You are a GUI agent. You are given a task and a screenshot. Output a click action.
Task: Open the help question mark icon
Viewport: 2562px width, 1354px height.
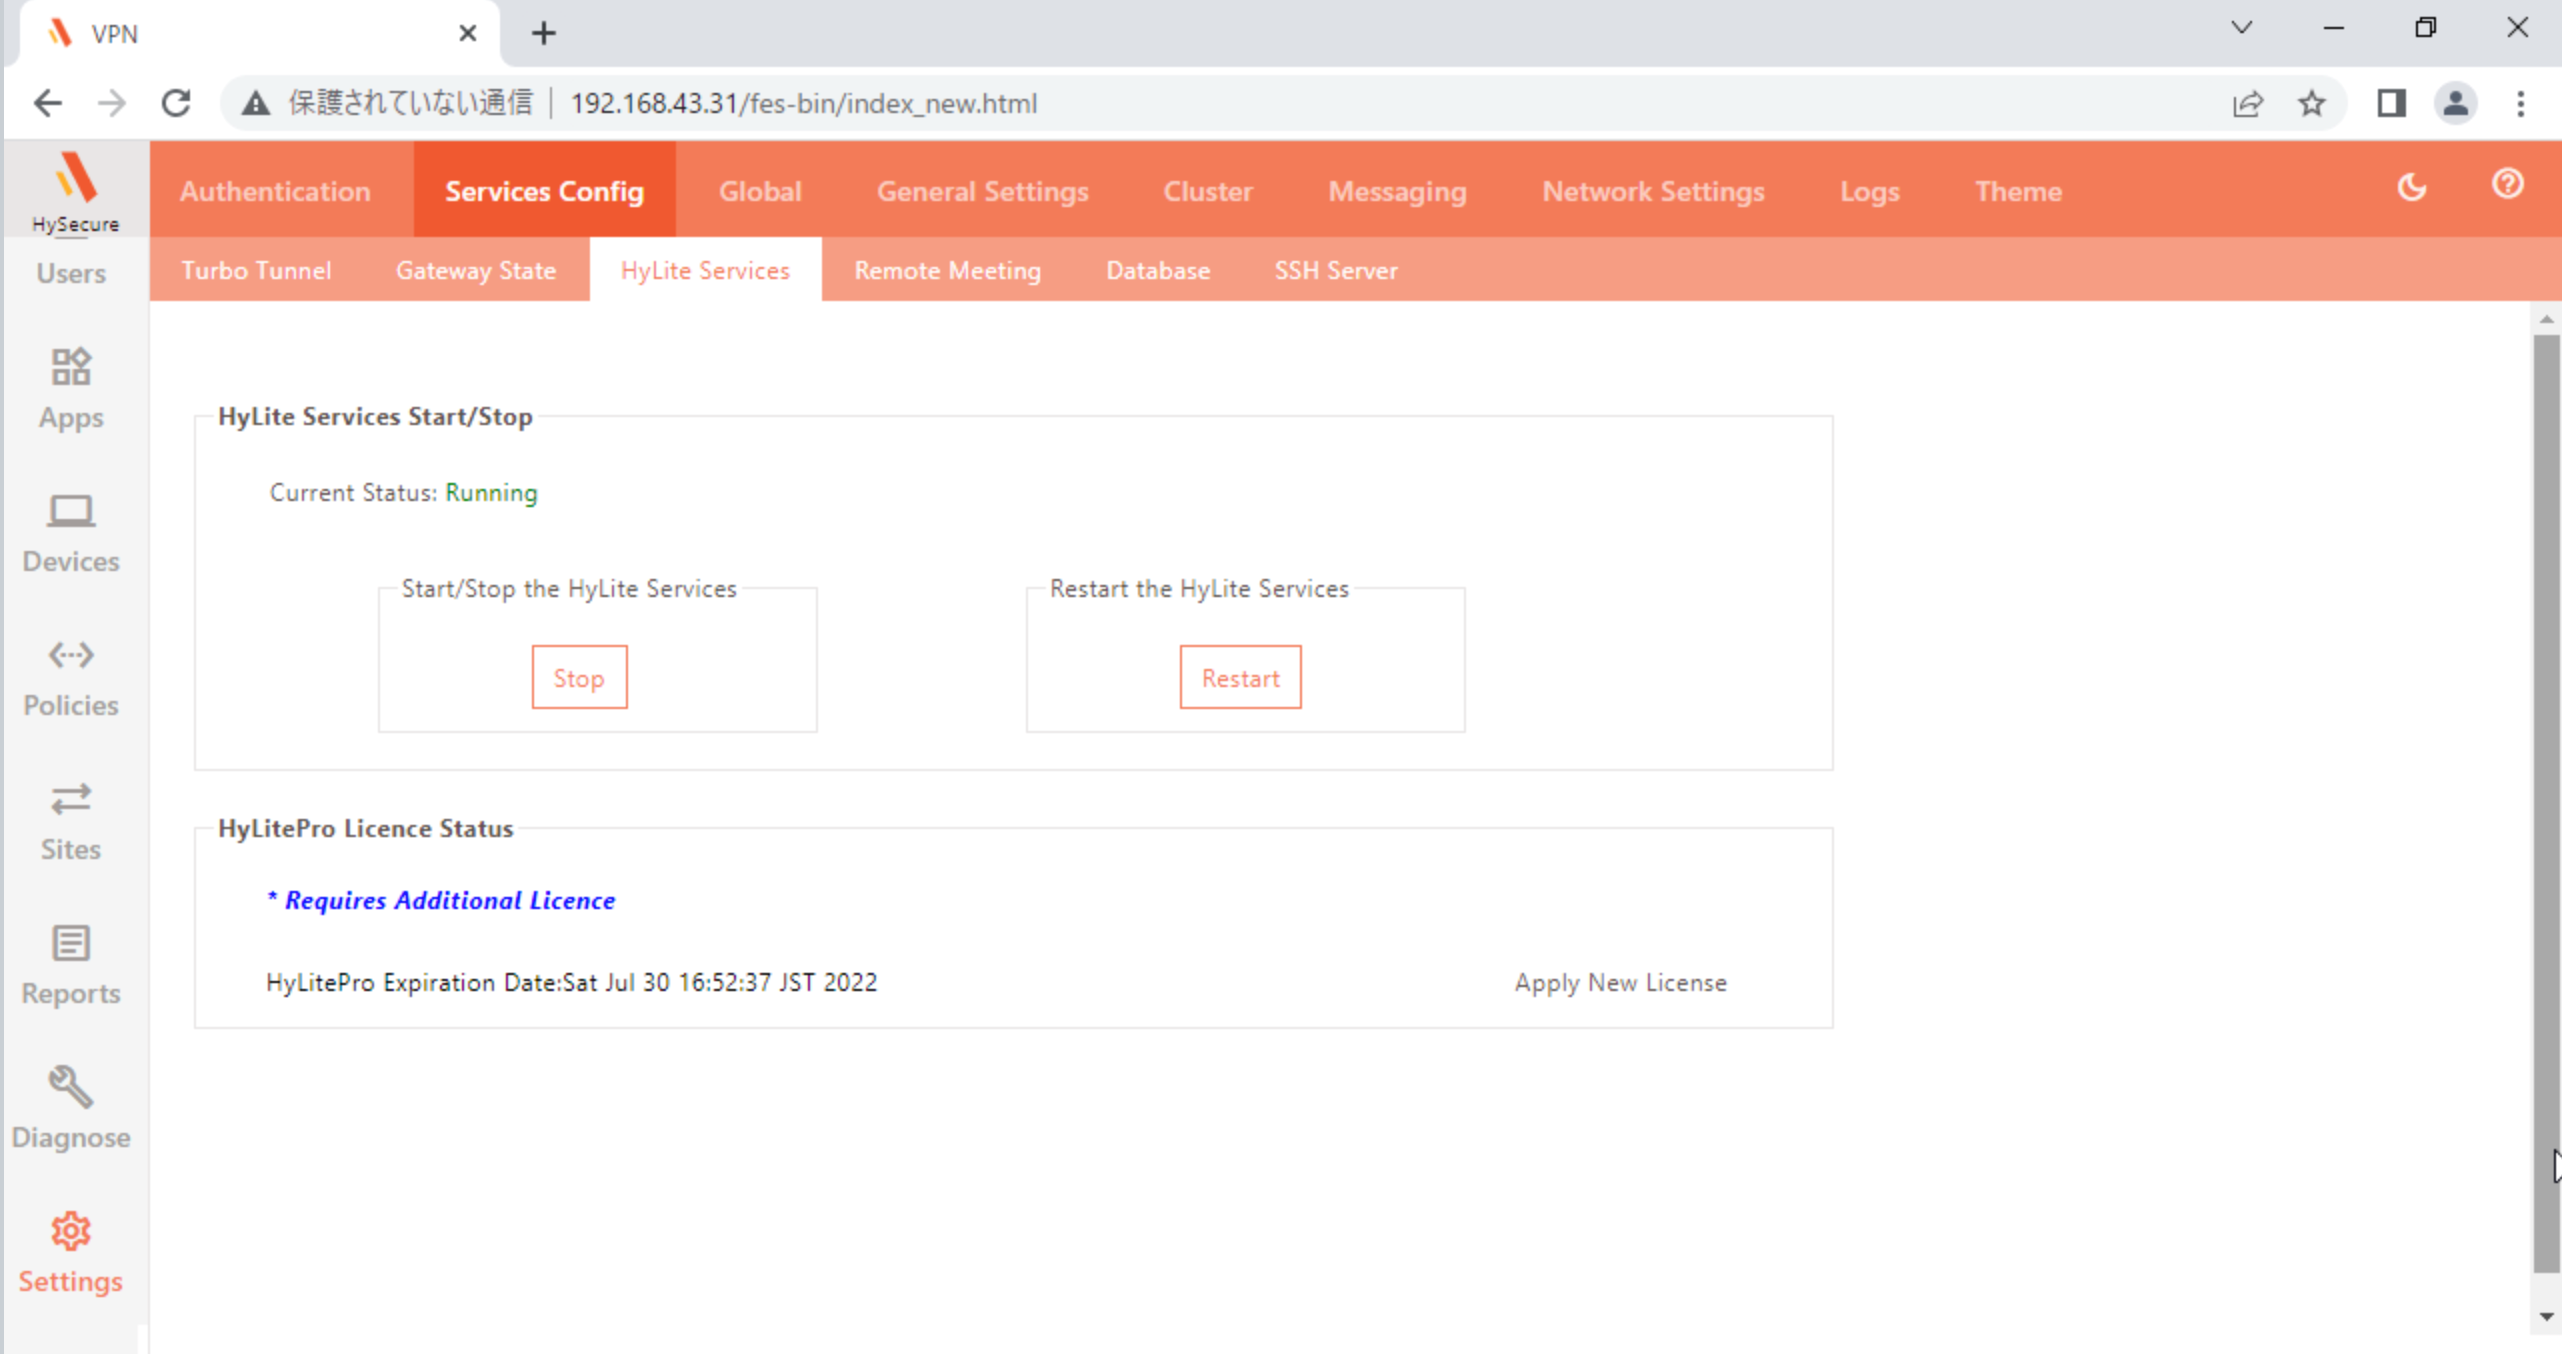pos(2507,184)
